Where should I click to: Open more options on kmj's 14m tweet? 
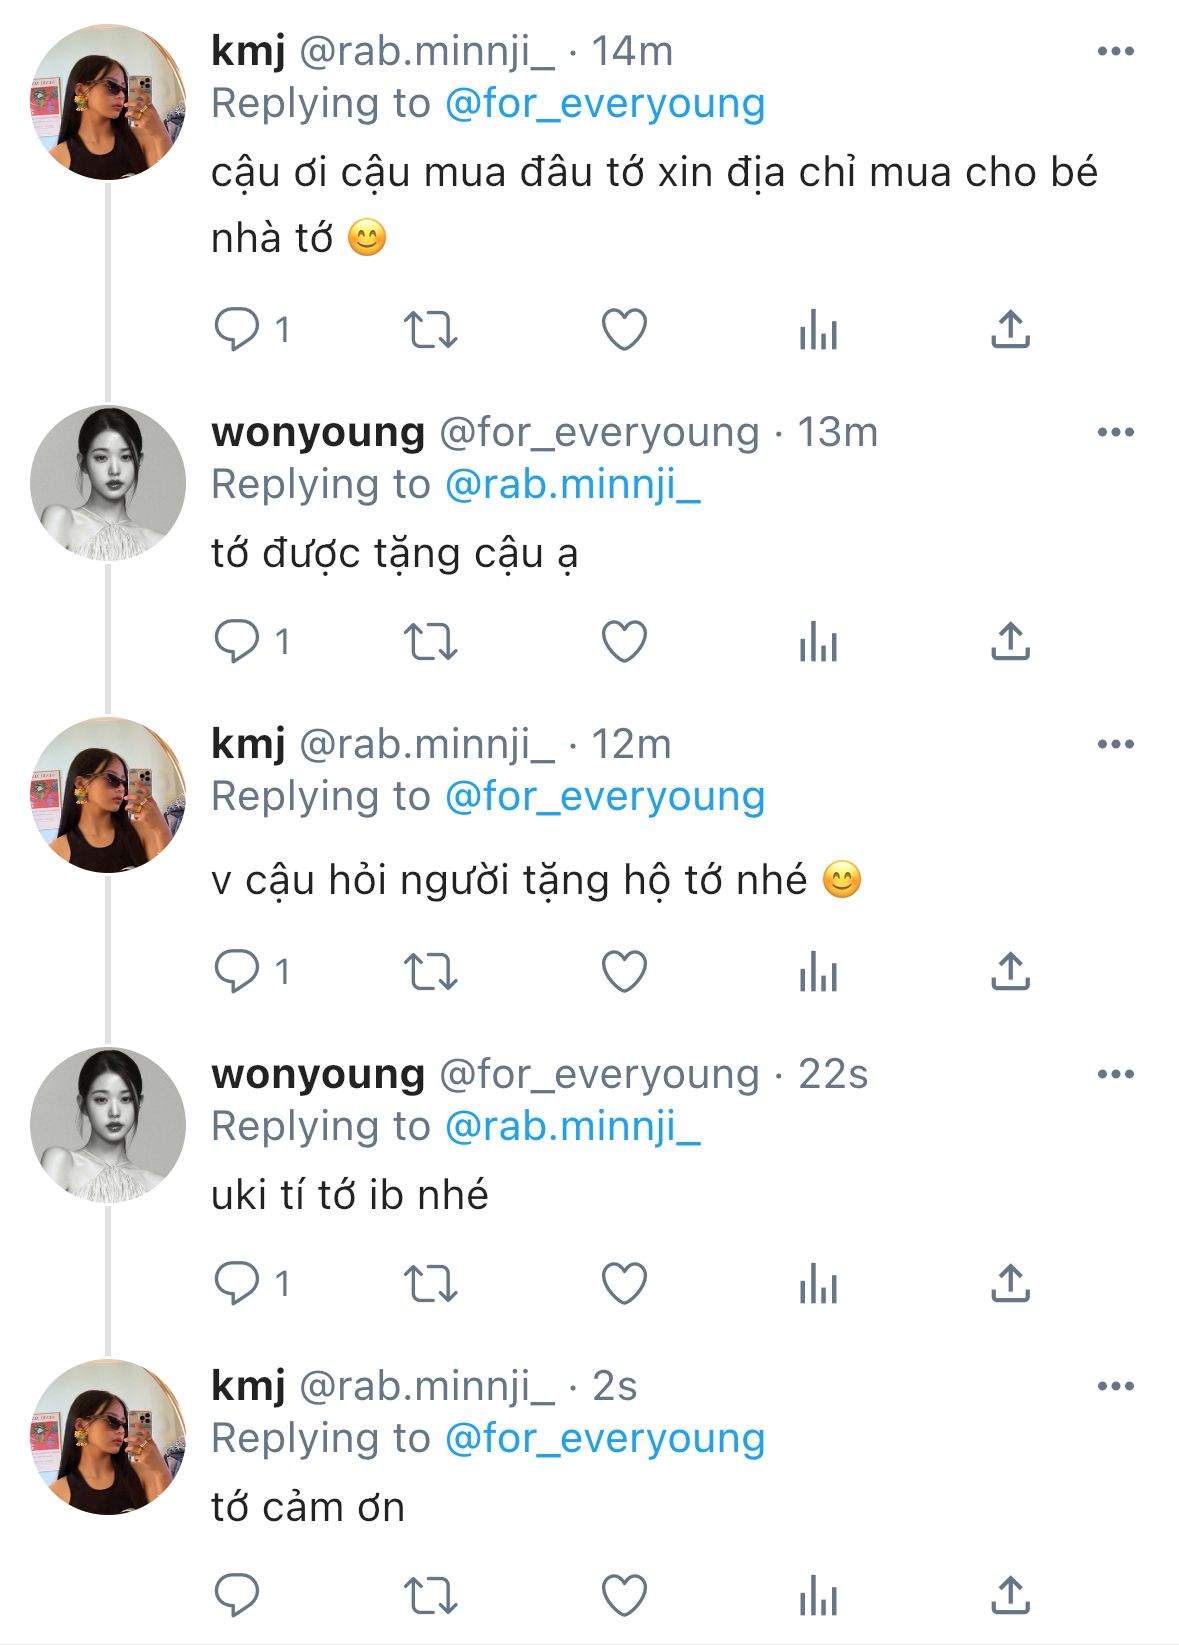1115,51
